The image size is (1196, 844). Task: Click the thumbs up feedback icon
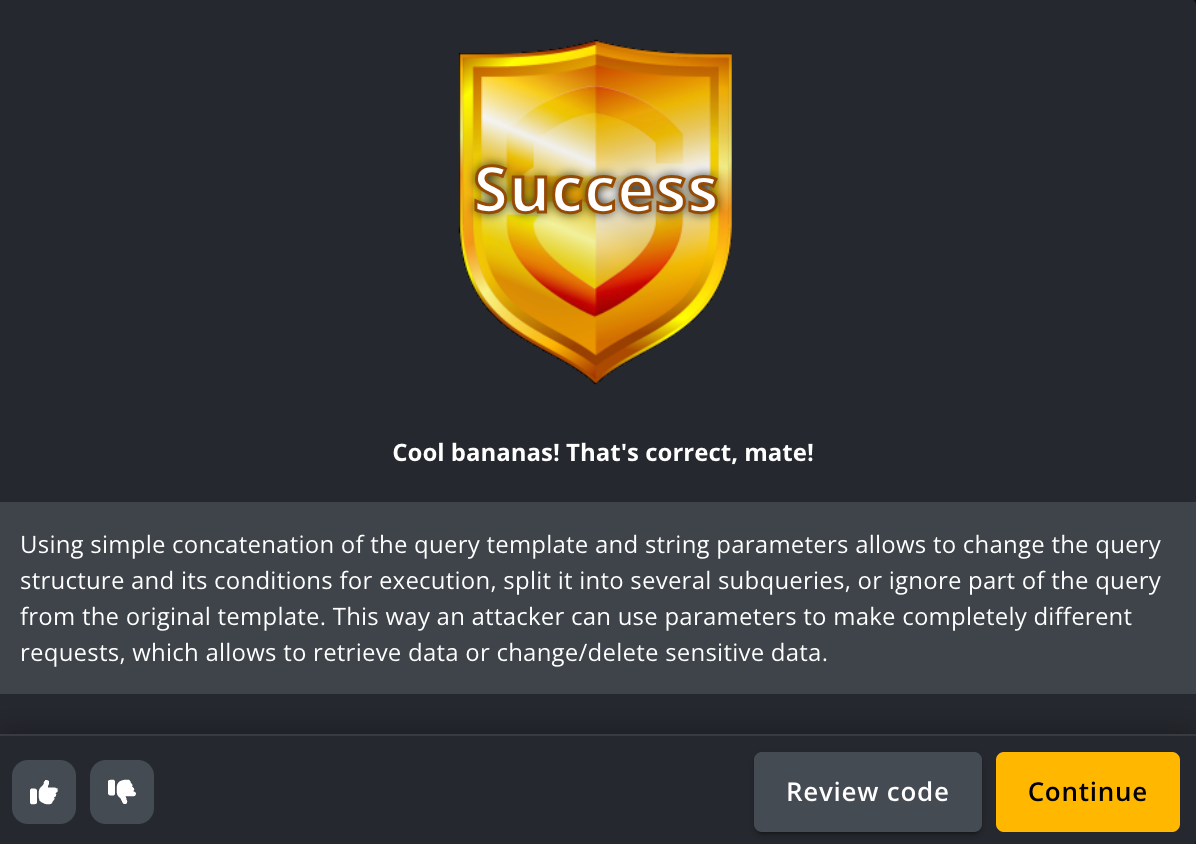pos(44,792)
